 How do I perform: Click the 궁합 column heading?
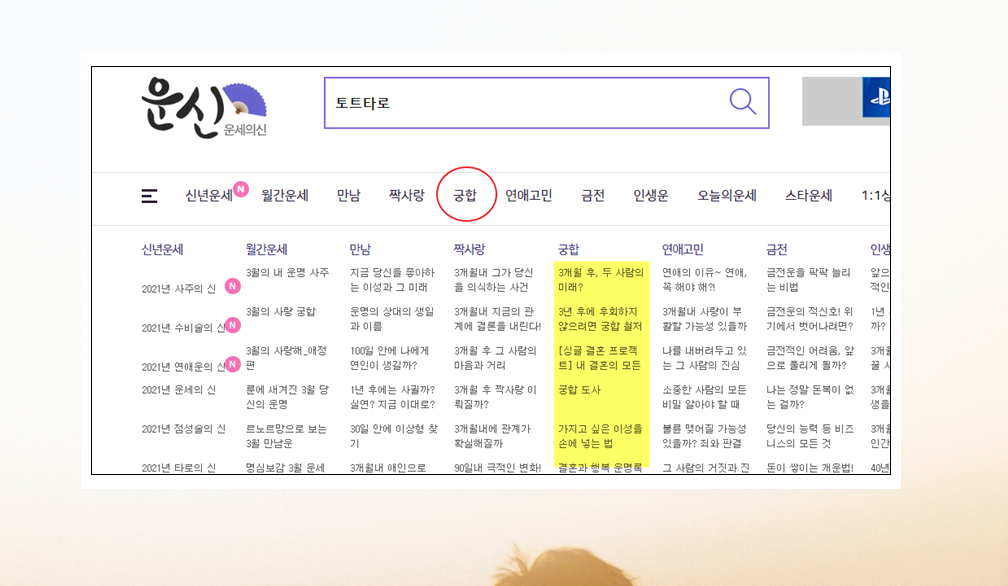pyautogui.click(x=568, y=249)
